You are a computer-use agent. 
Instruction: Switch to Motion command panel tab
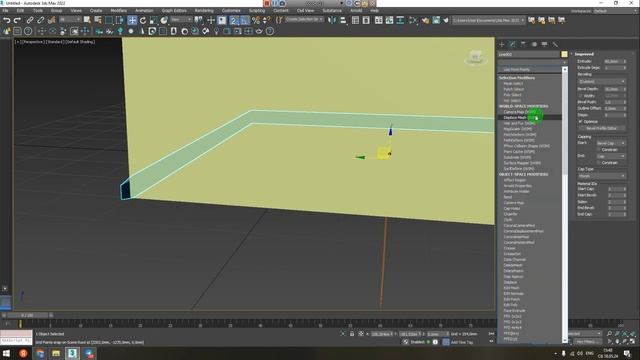(x=534, y=44)
